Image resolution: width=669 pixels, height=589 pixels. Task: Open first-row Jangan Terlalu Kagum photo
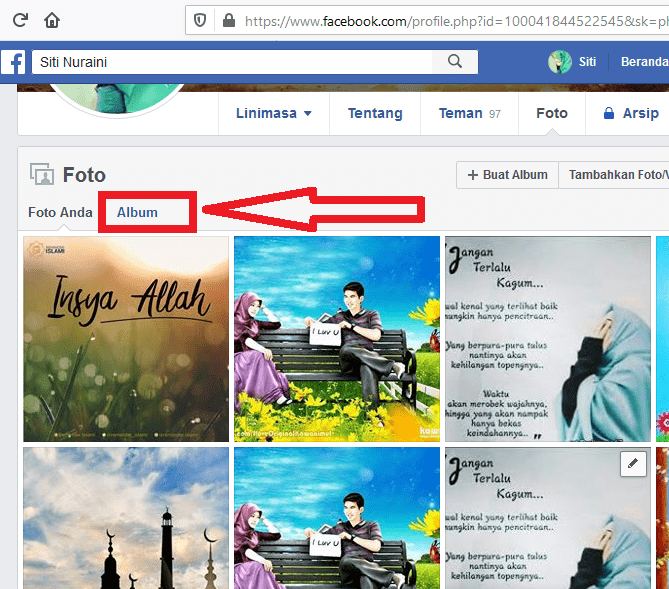548,339
